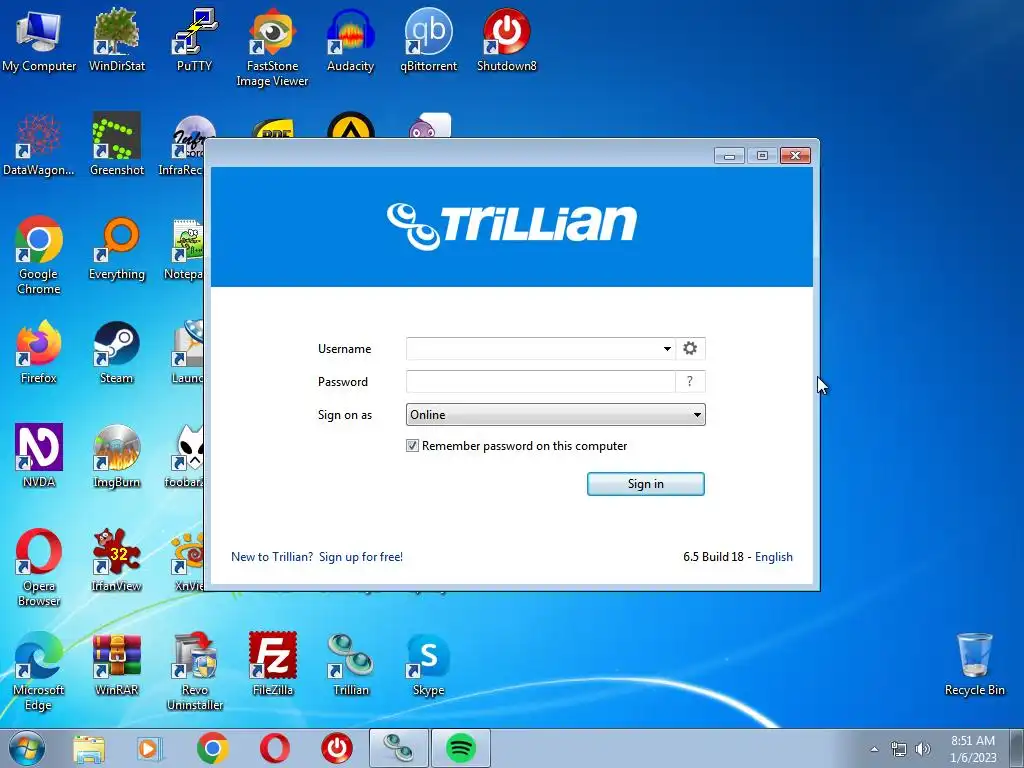Viewport: 1024px width, 768px height.
Task: Select the Firefox desktop icon
Action: pos(39,352)
